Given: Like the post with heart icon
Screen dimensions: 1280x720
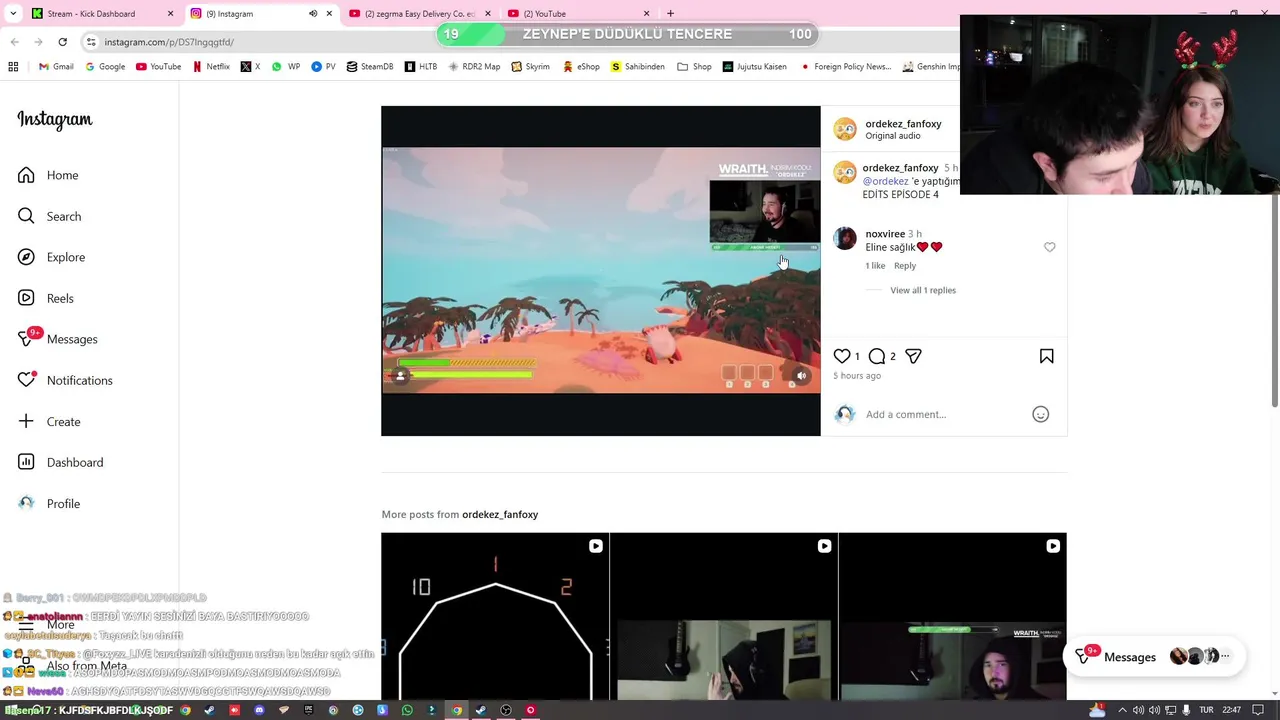Looking at the screenshot, I should pyautogui.click(x=842, y=356).
